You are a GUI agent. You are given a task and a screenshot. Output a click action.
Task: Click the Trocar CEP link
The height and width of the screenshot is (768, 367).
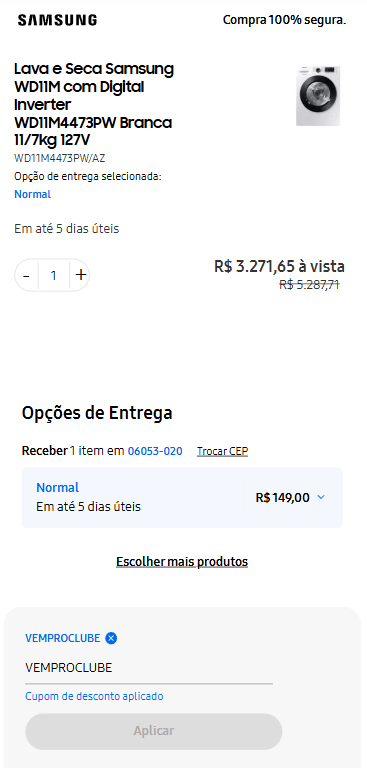click(x=222, y=451)
